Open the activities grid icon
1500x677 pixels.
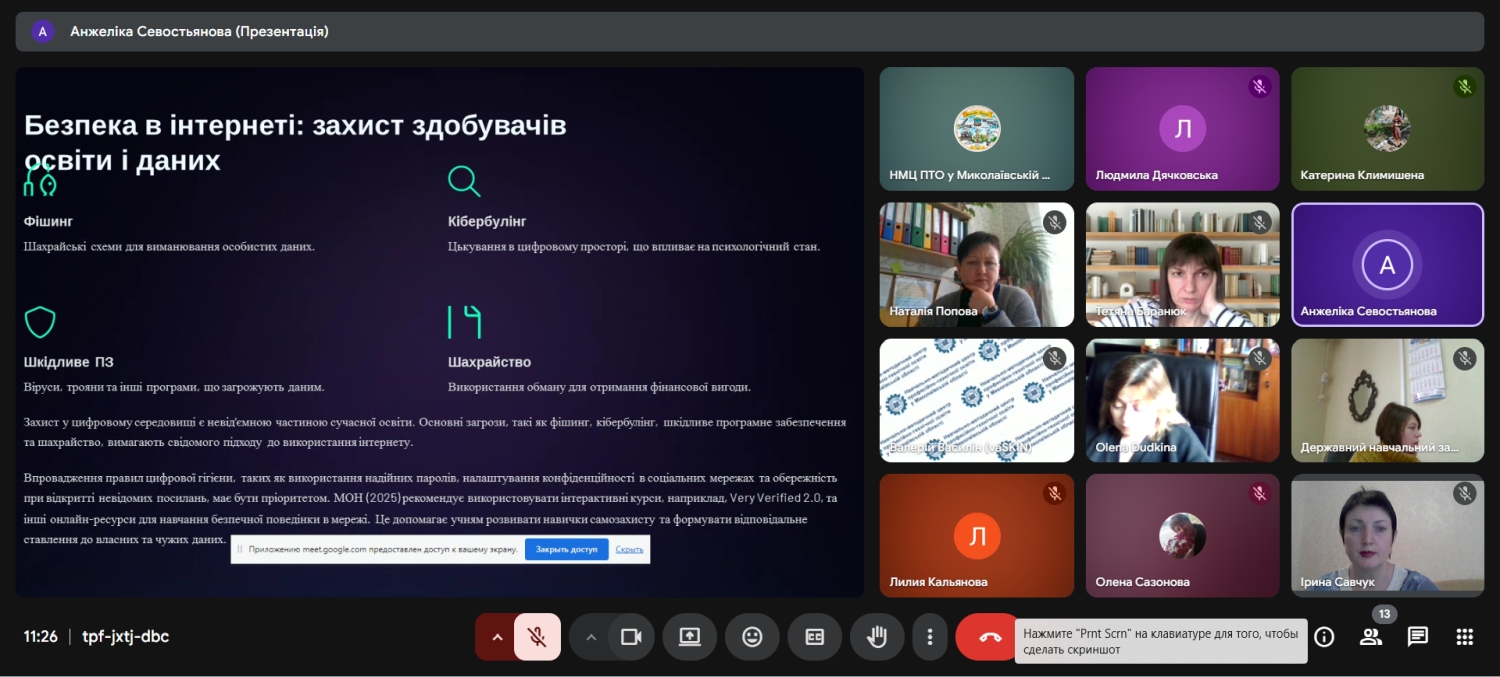coord(1464,637)
